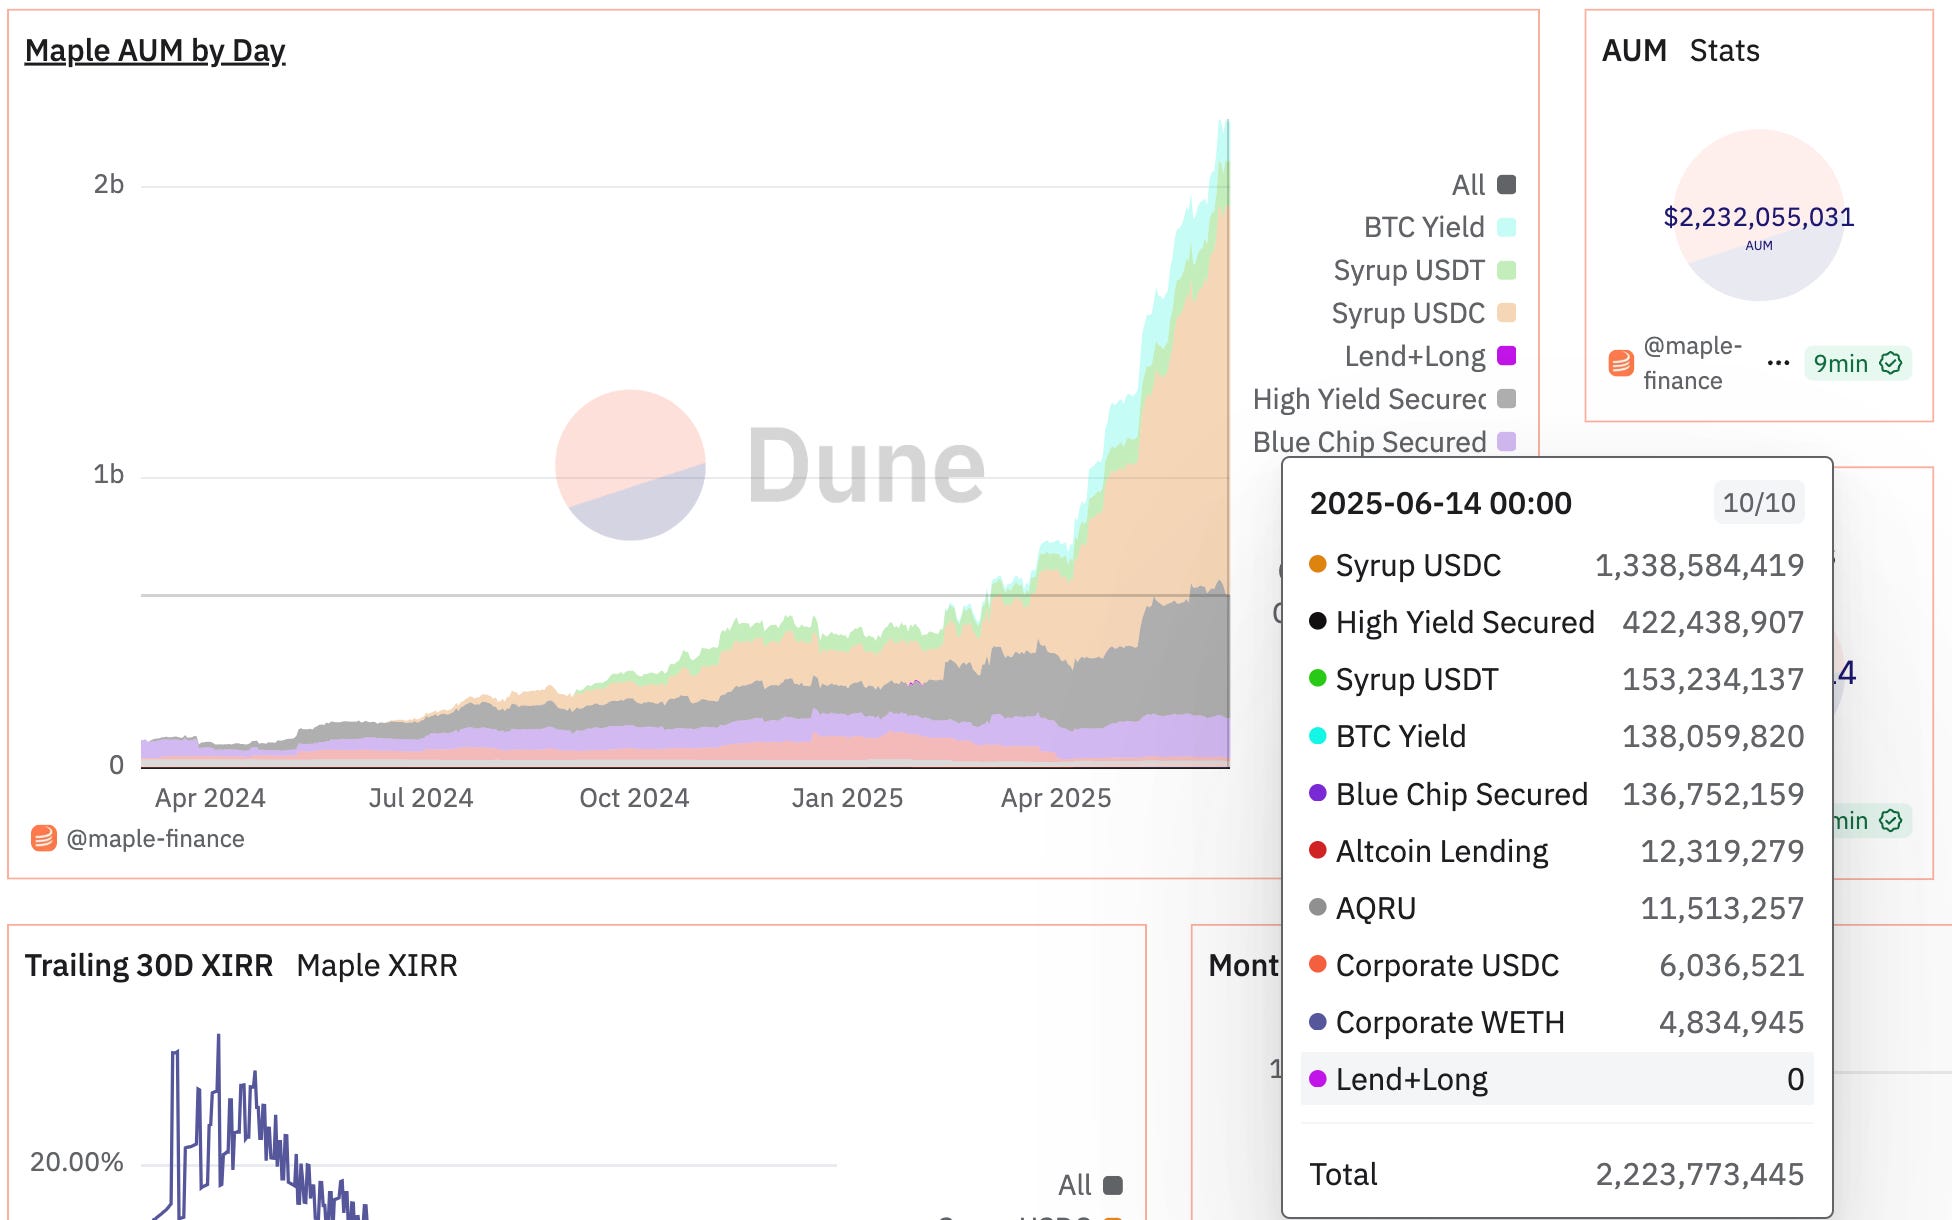1952x1220 pixels.
Task: Click AQRU row in tooltip
Action: point(1556,909)
